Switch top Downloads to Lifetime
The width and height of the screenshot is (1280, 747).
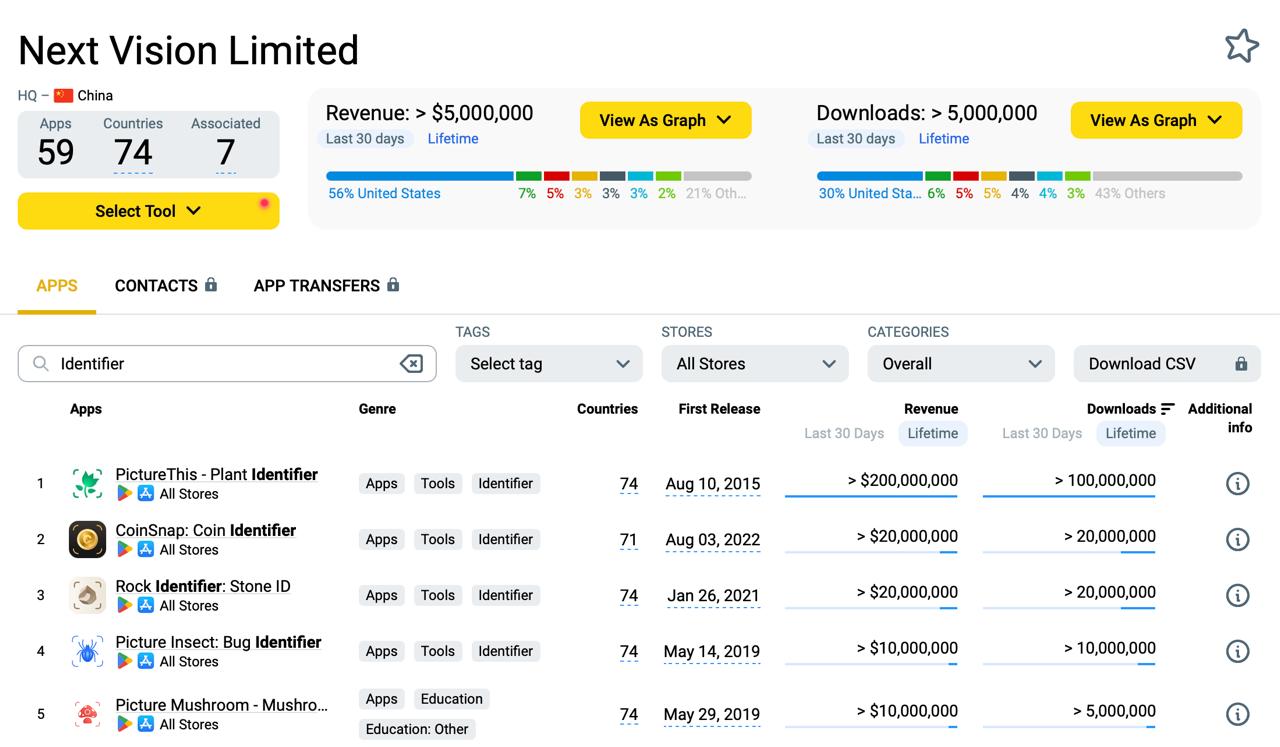coord(943,139)
